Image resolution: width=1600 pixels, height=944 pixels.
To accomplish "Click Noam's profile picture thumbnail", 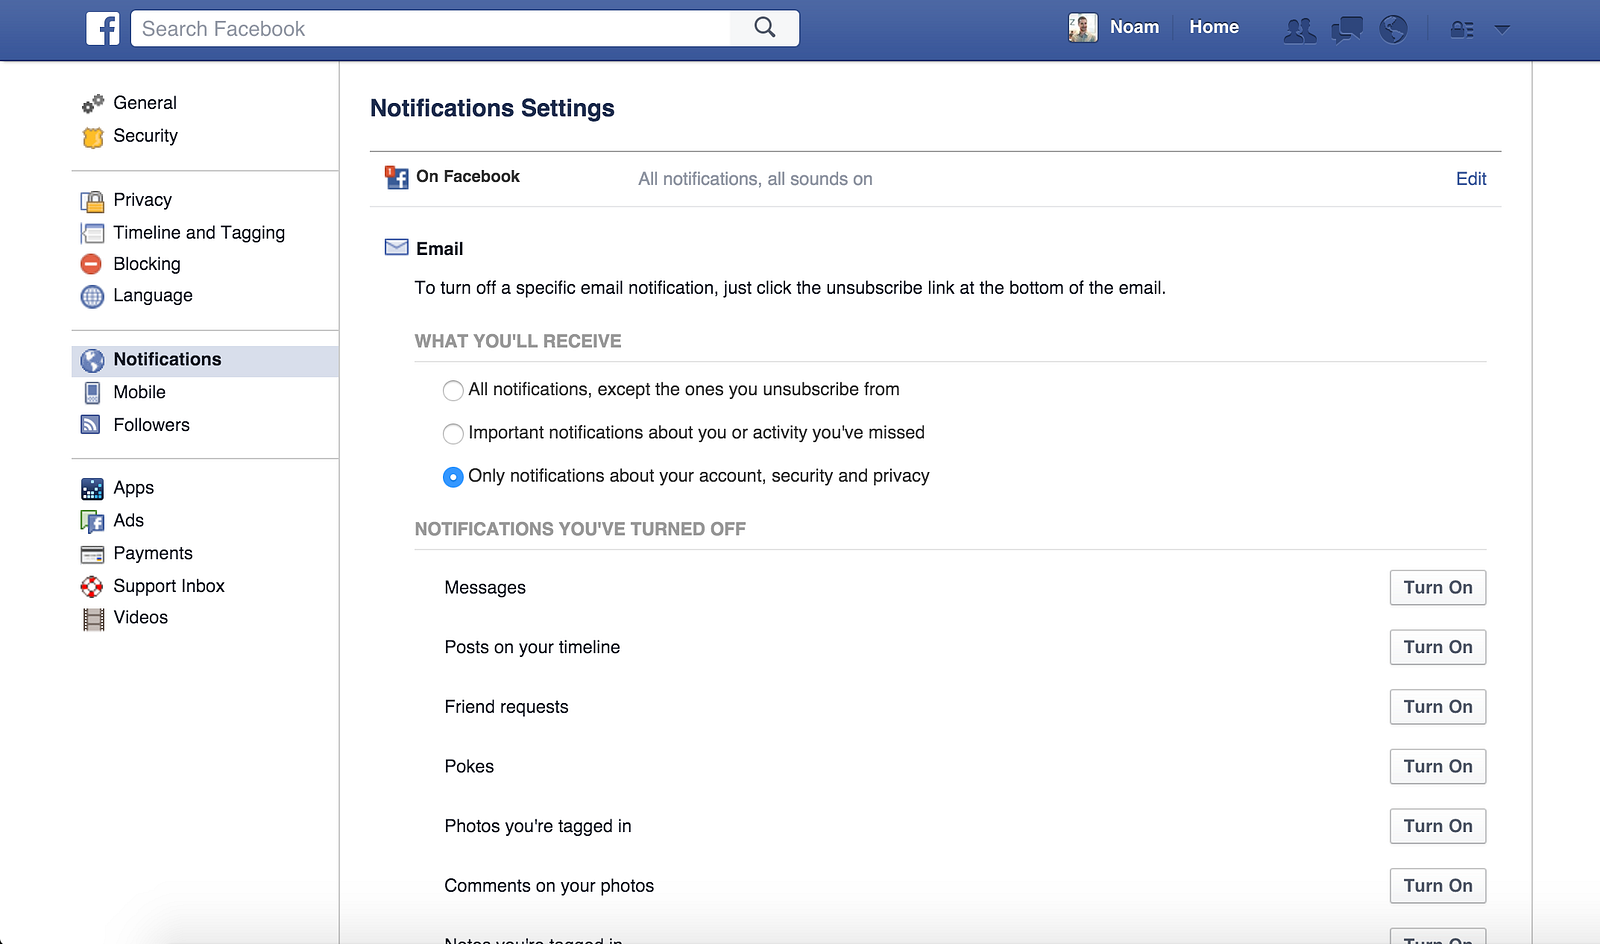I will [x=1083, y=28].
